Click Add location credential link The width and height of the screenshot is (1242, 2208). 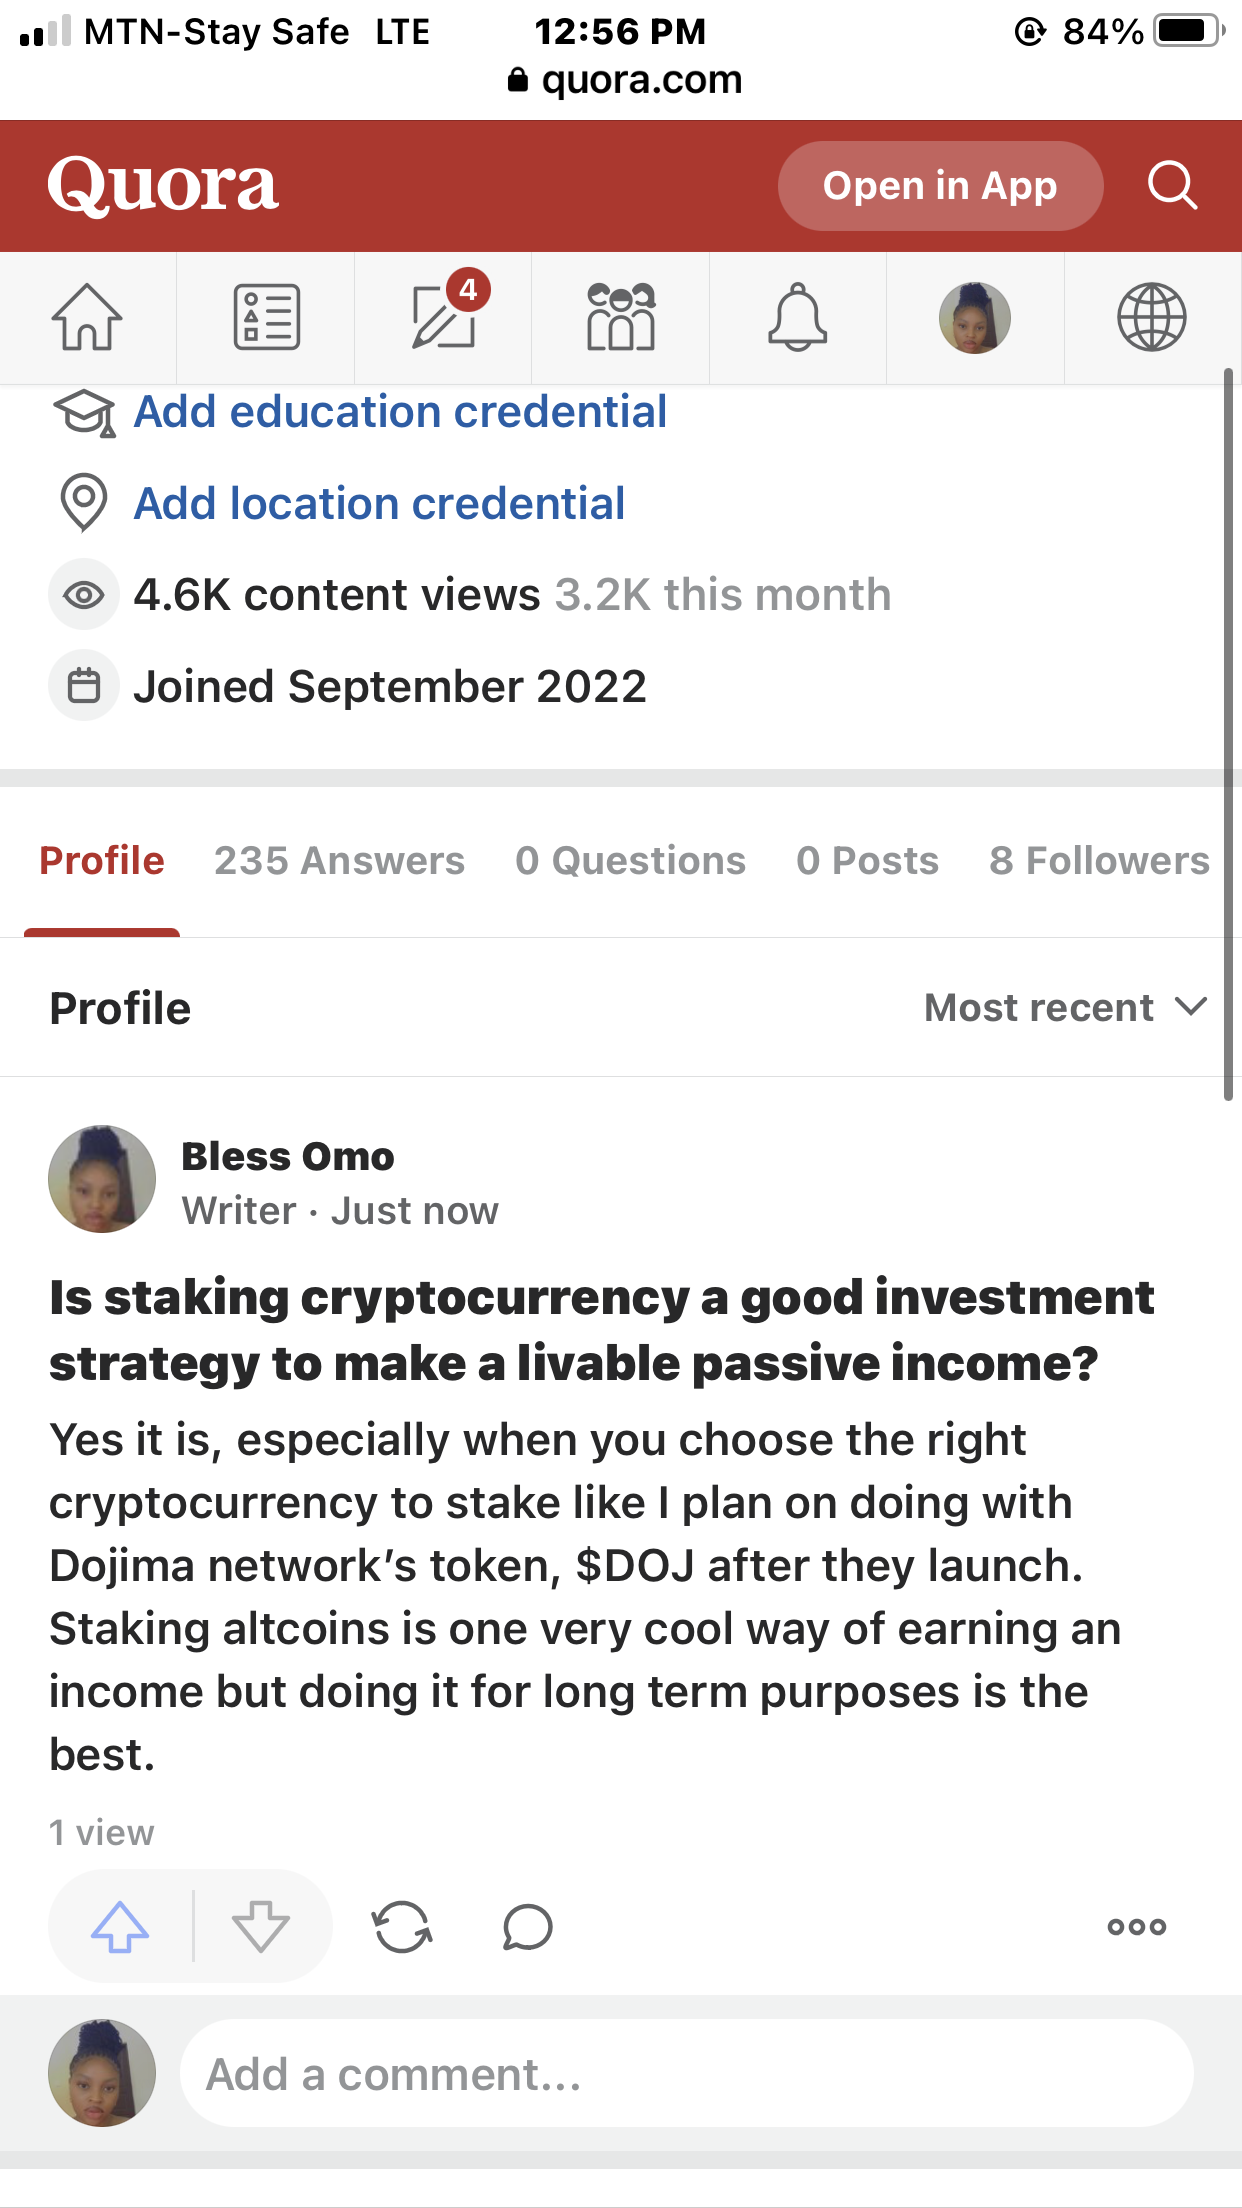tap(379, 503)
